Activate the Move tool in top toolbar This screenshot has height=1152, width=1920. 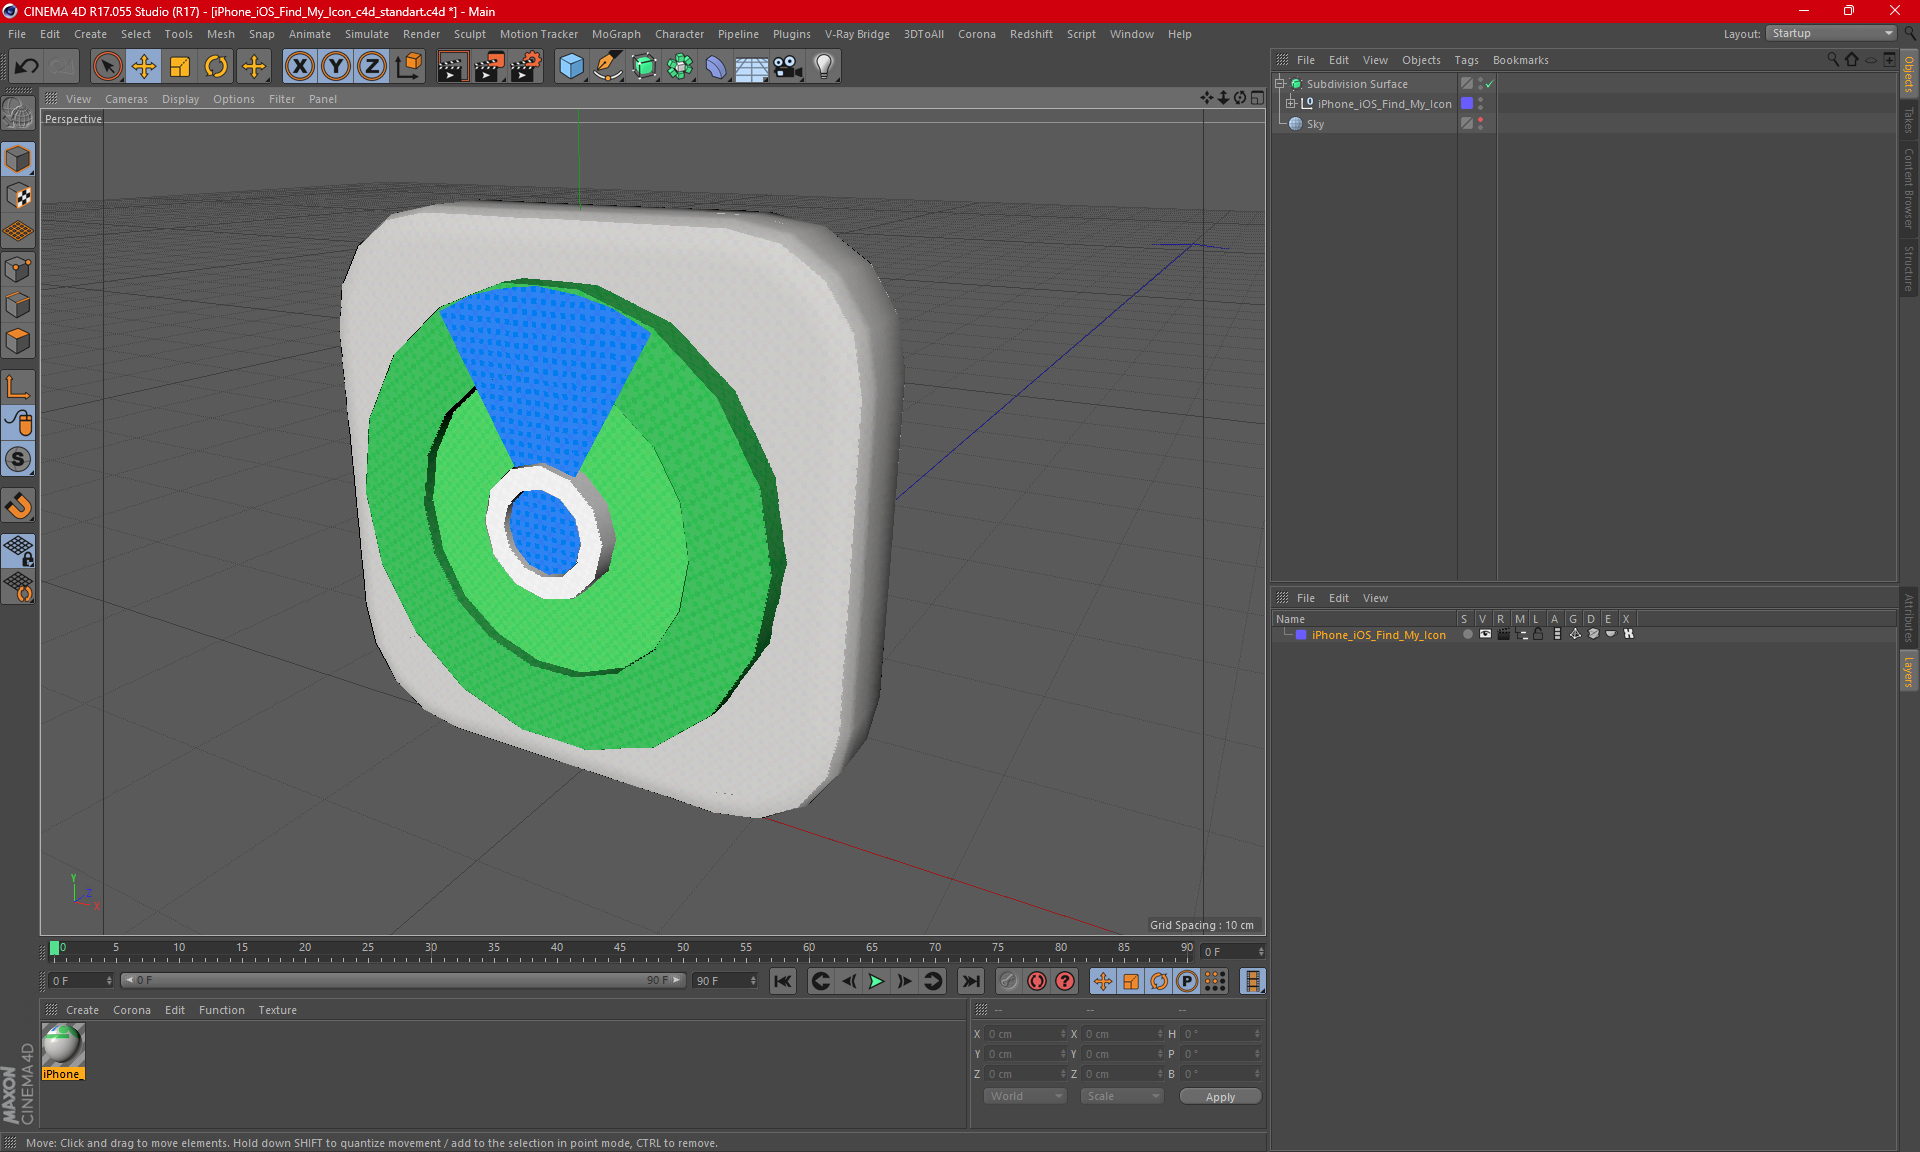click(144, 67)
